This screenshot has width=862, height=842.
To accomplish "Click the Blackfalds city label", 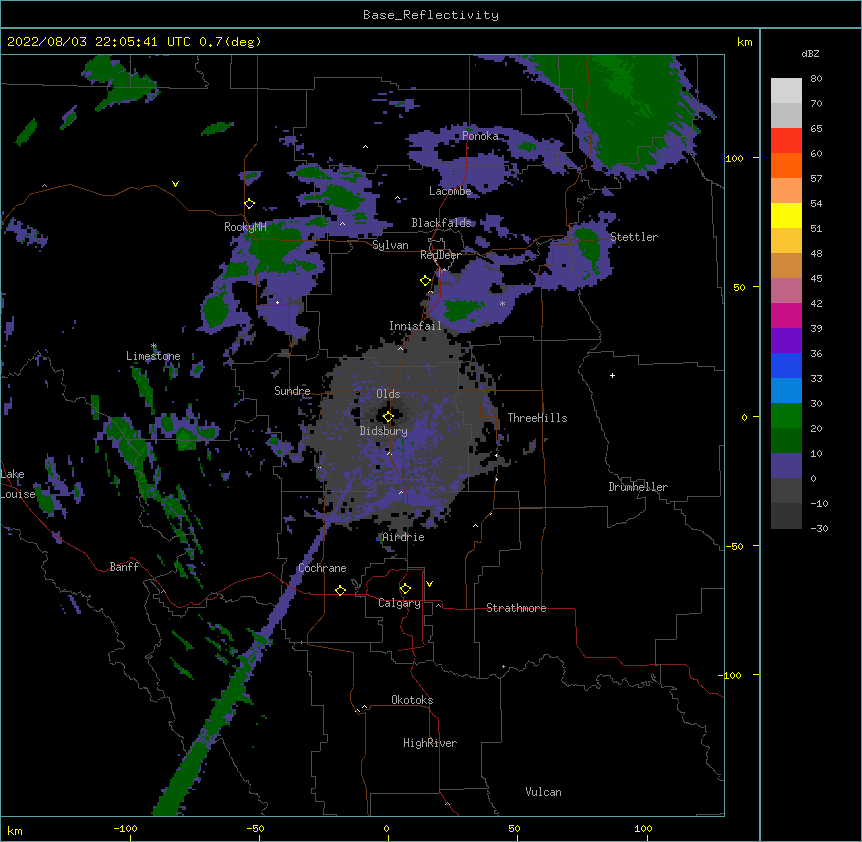I will click(441, 223).
